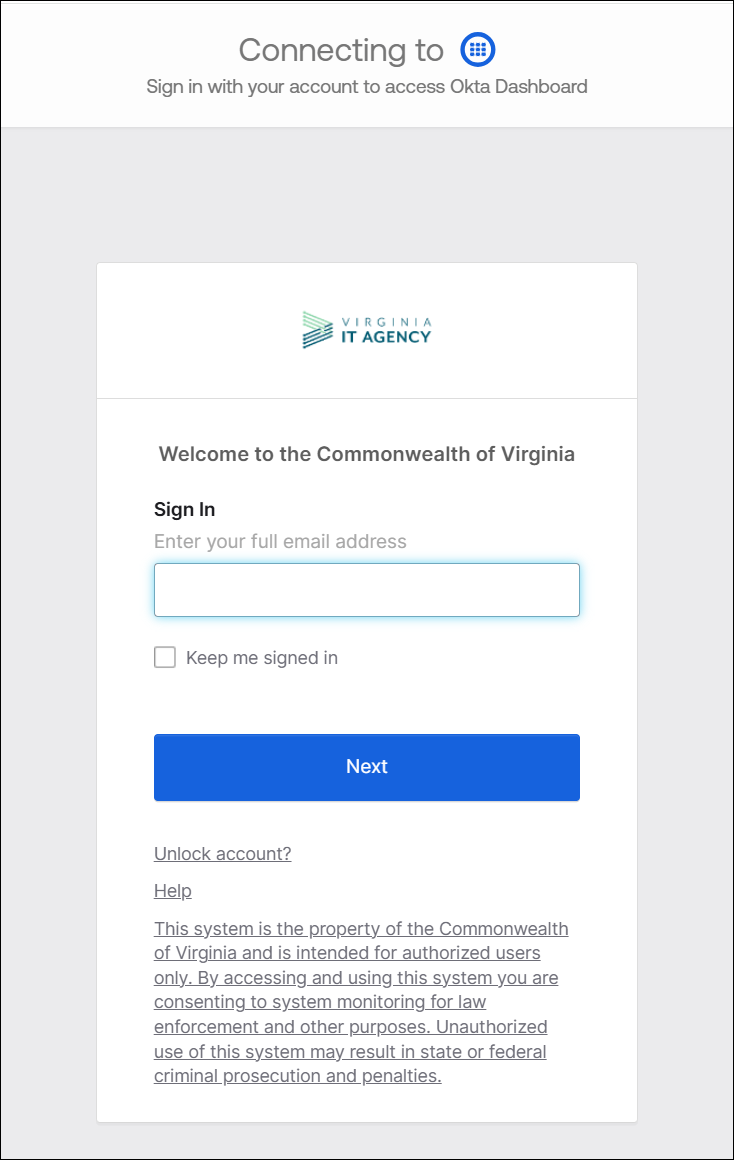Click the "Sign in with your account" subtitle
This screenshot has width=734, height=1160.
pos(367,86)
